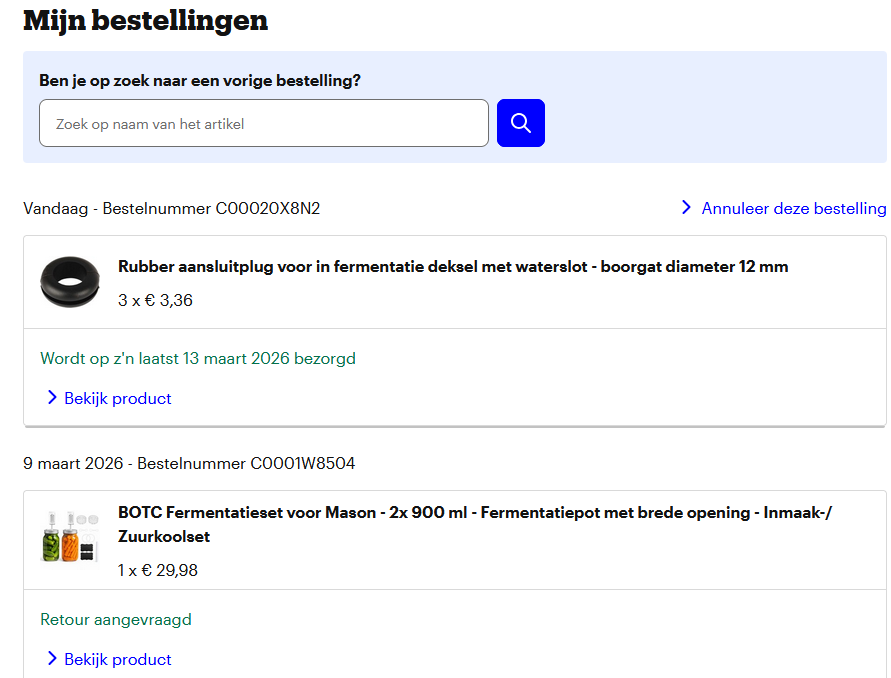The image size is (891, 678).
Task: Click the rubber aansluitplug product image
Action: (70, 275)
